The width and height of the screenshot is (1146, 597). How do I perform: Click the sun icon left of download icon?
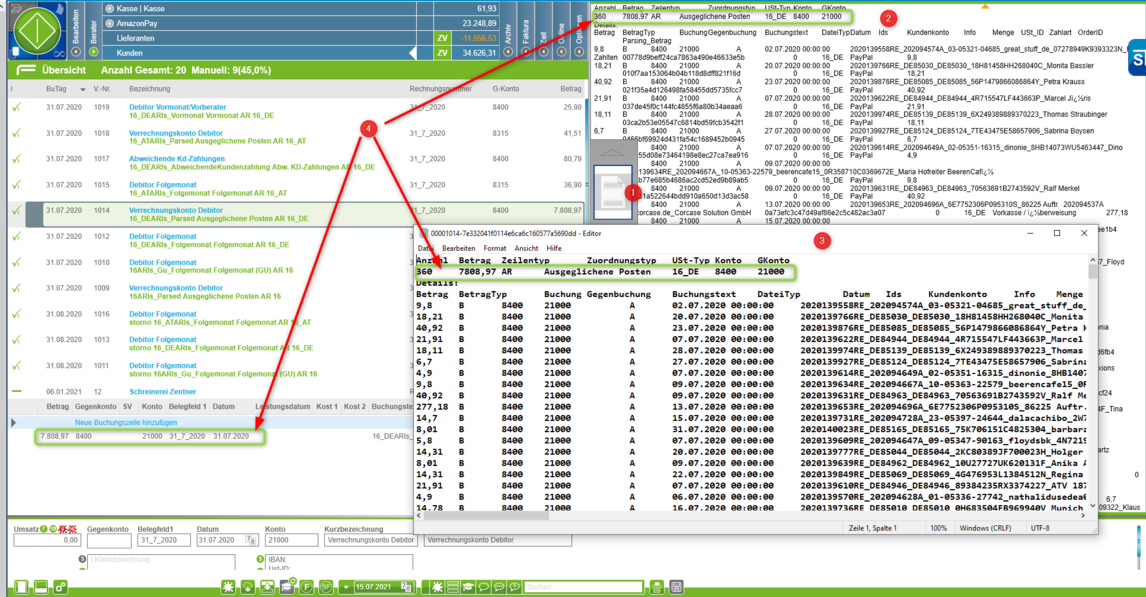pos(228,587)
